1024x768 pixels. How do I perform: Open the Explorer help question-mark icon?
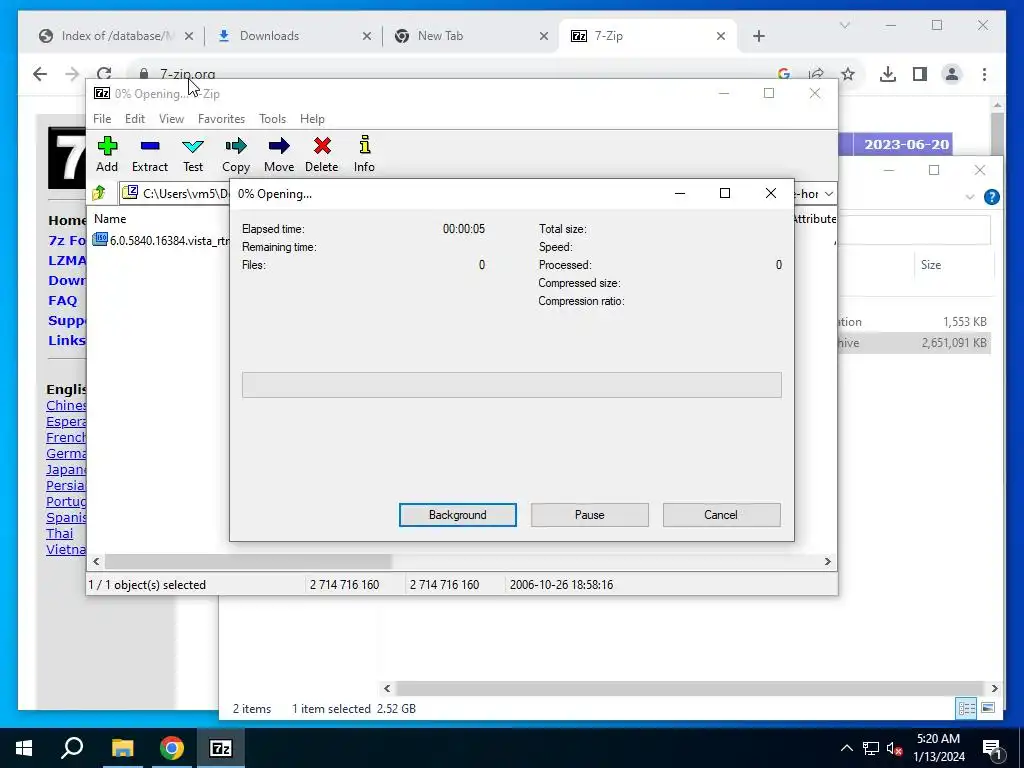coord(991,197)
